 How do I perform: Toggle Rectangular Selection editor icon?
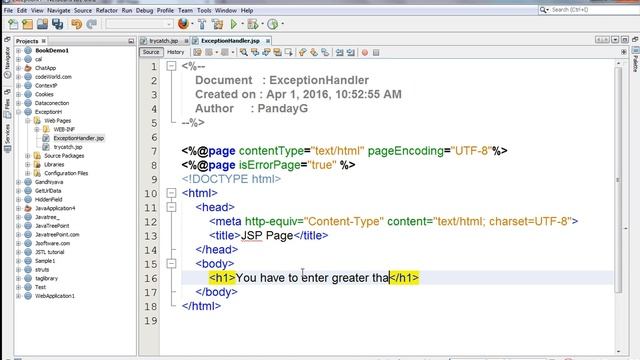coord(289,52)
